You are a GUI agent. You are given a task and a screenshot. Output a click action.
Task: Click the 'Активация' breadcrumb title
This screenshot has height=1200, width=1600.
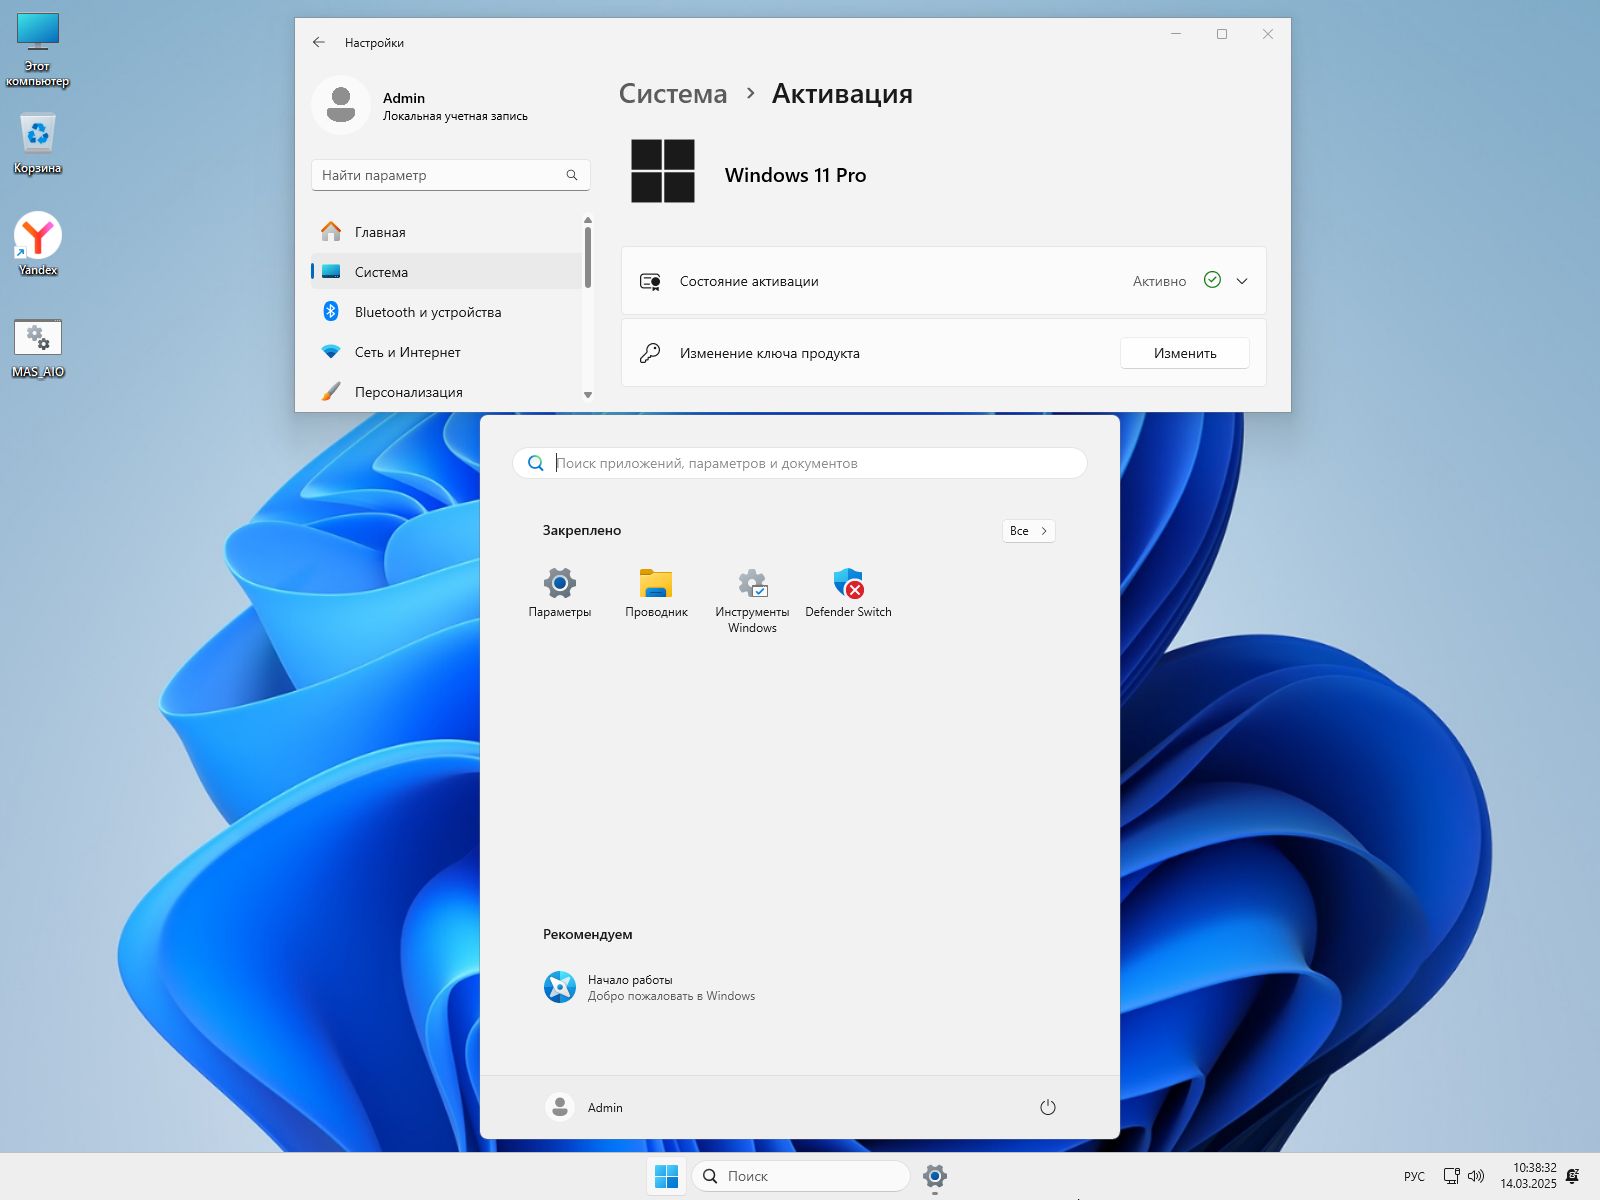(842, 94)
